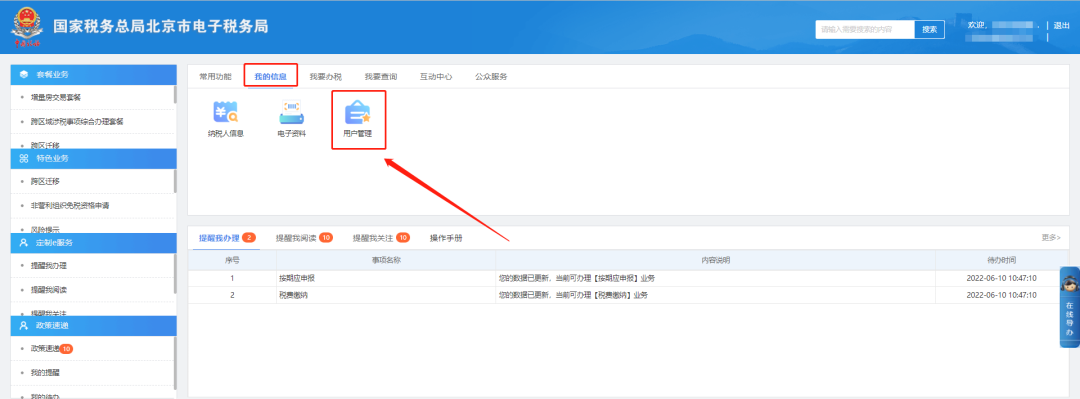Open 政策速递 sidebar item with badge 10
This screenshot has height=399, width=1080.
[52, 349]
